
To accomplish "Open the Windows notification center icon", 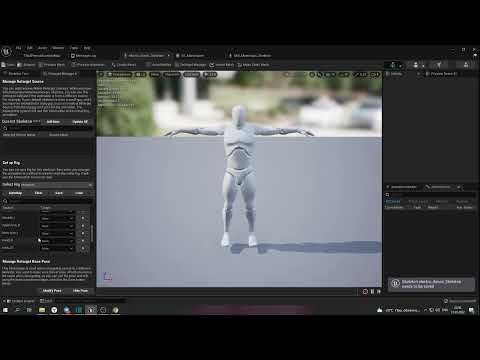I will [471, 310].
